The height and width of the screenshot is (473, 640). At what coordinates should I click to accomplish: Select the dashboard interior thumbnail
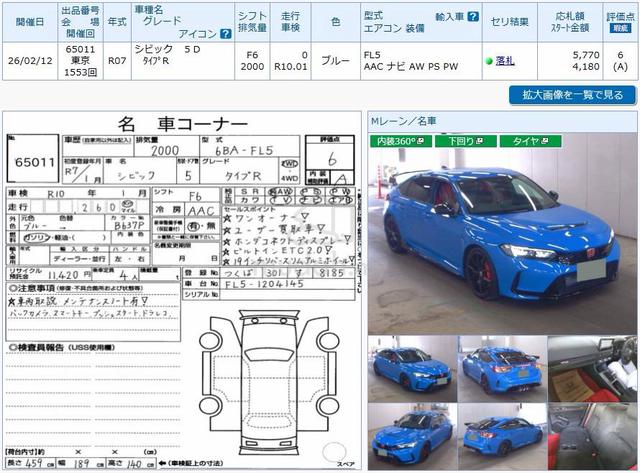click(592, 369)
